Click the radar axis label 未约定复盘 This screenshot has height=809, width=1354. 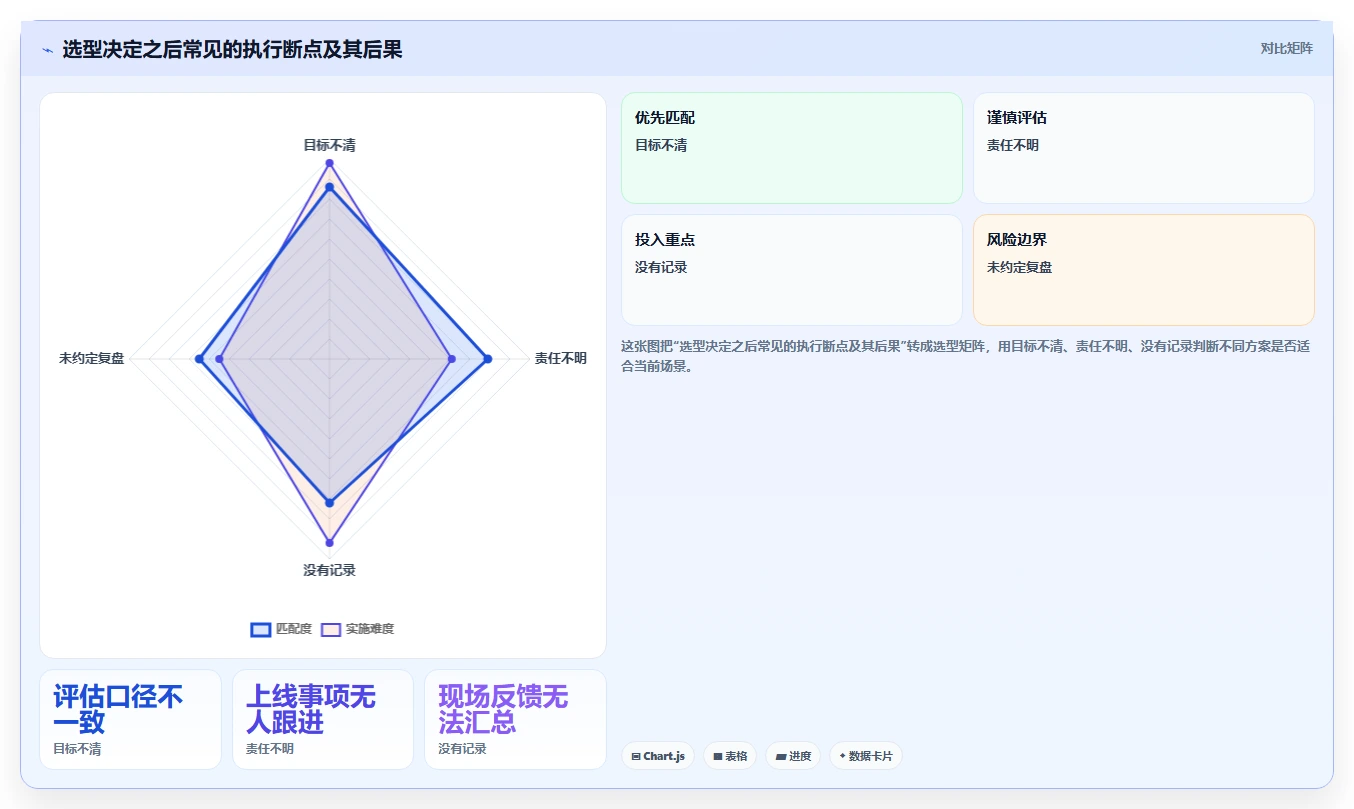92,358
